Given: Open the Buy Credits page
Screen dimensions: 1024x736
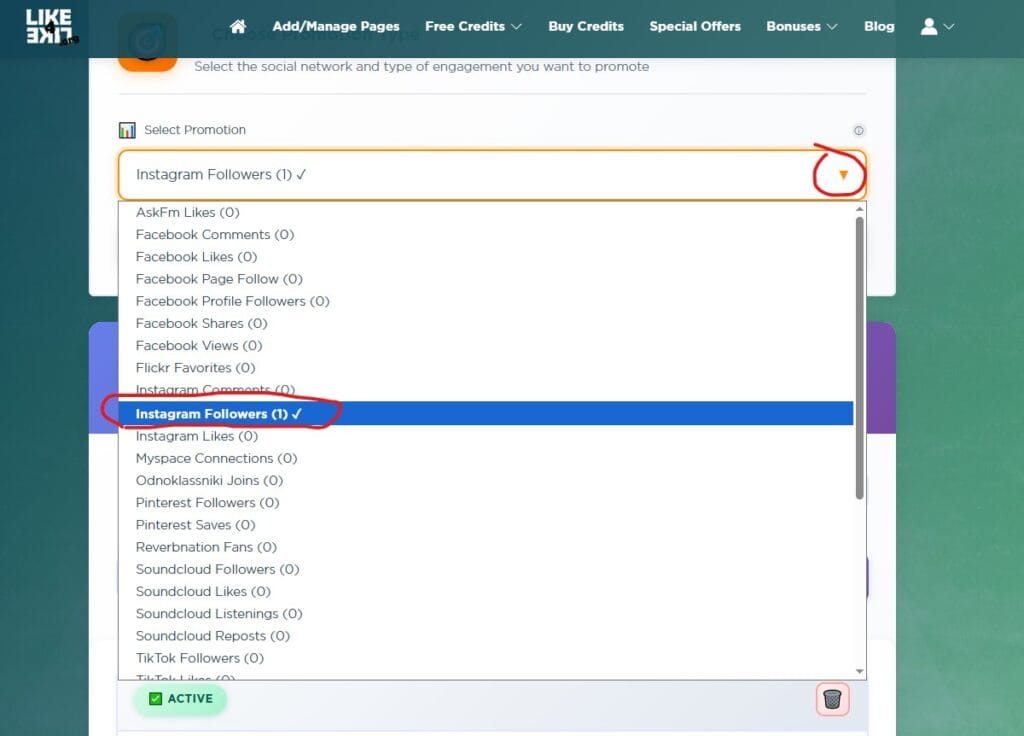Looking at the screenshot, I should (586, 26).
